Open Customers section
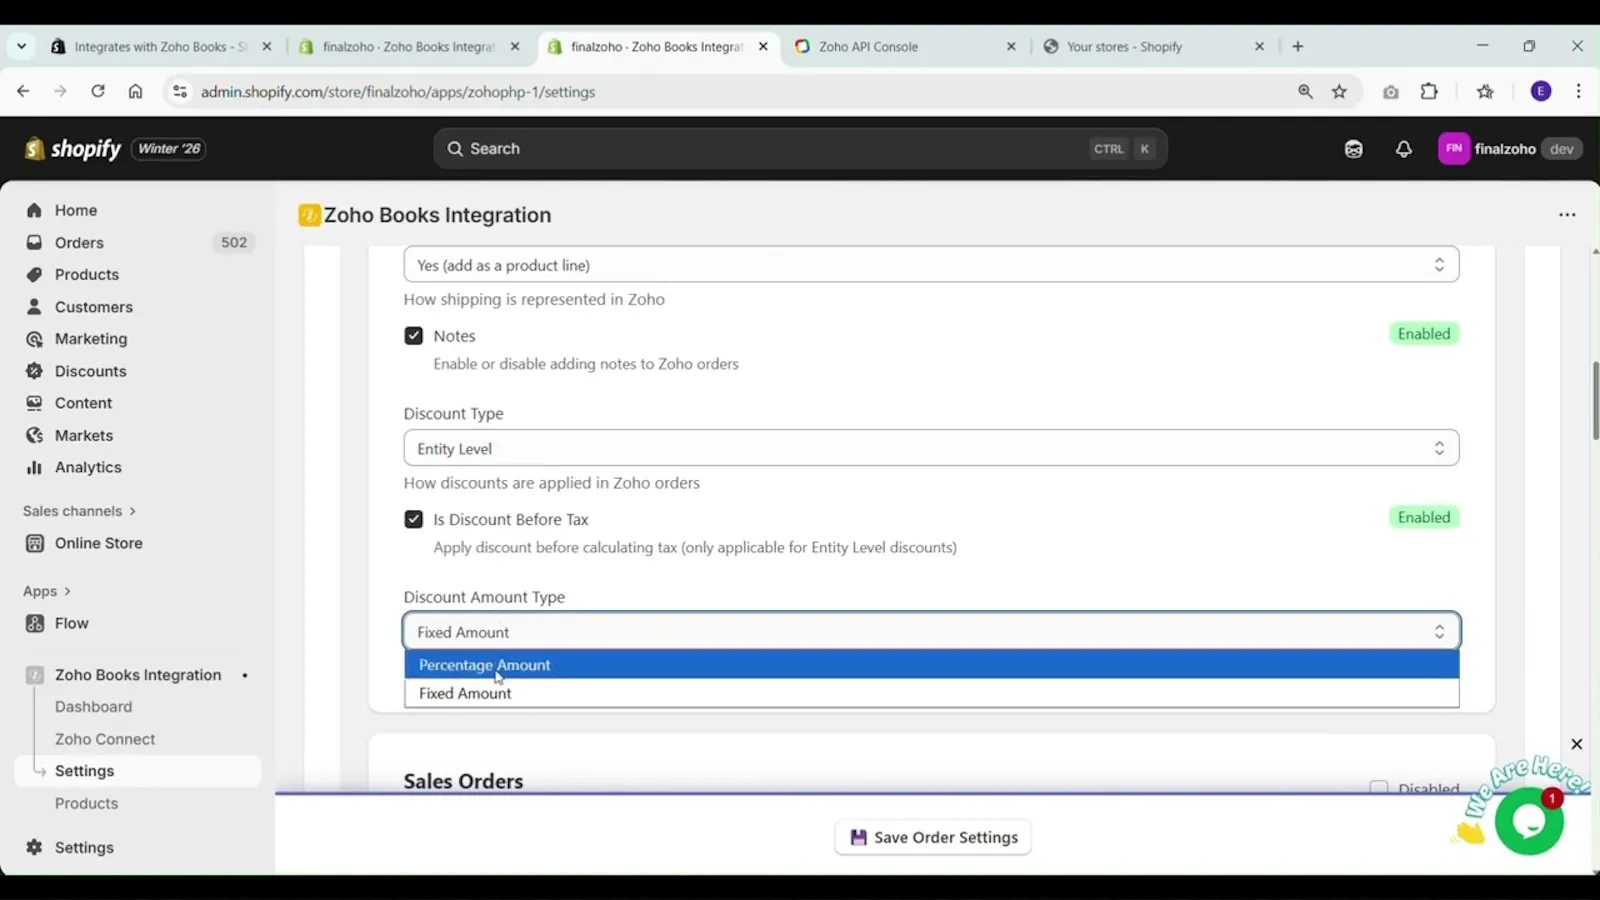1600x900 pixels. point(94,306)
